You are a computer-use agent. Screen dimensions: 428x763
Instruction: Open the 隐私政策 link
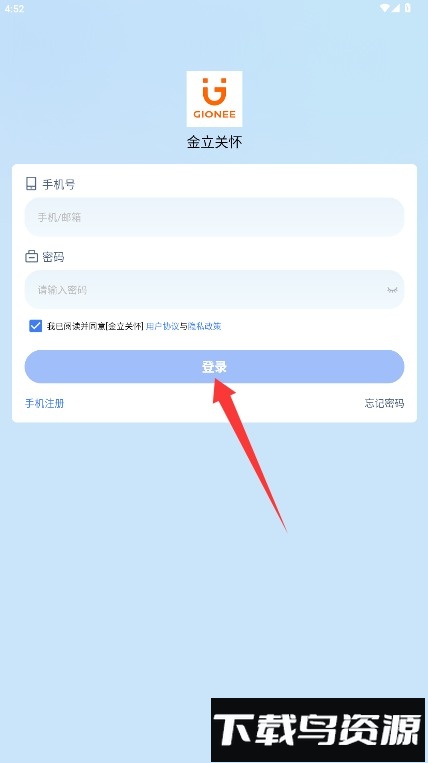[x=205, y=327]
